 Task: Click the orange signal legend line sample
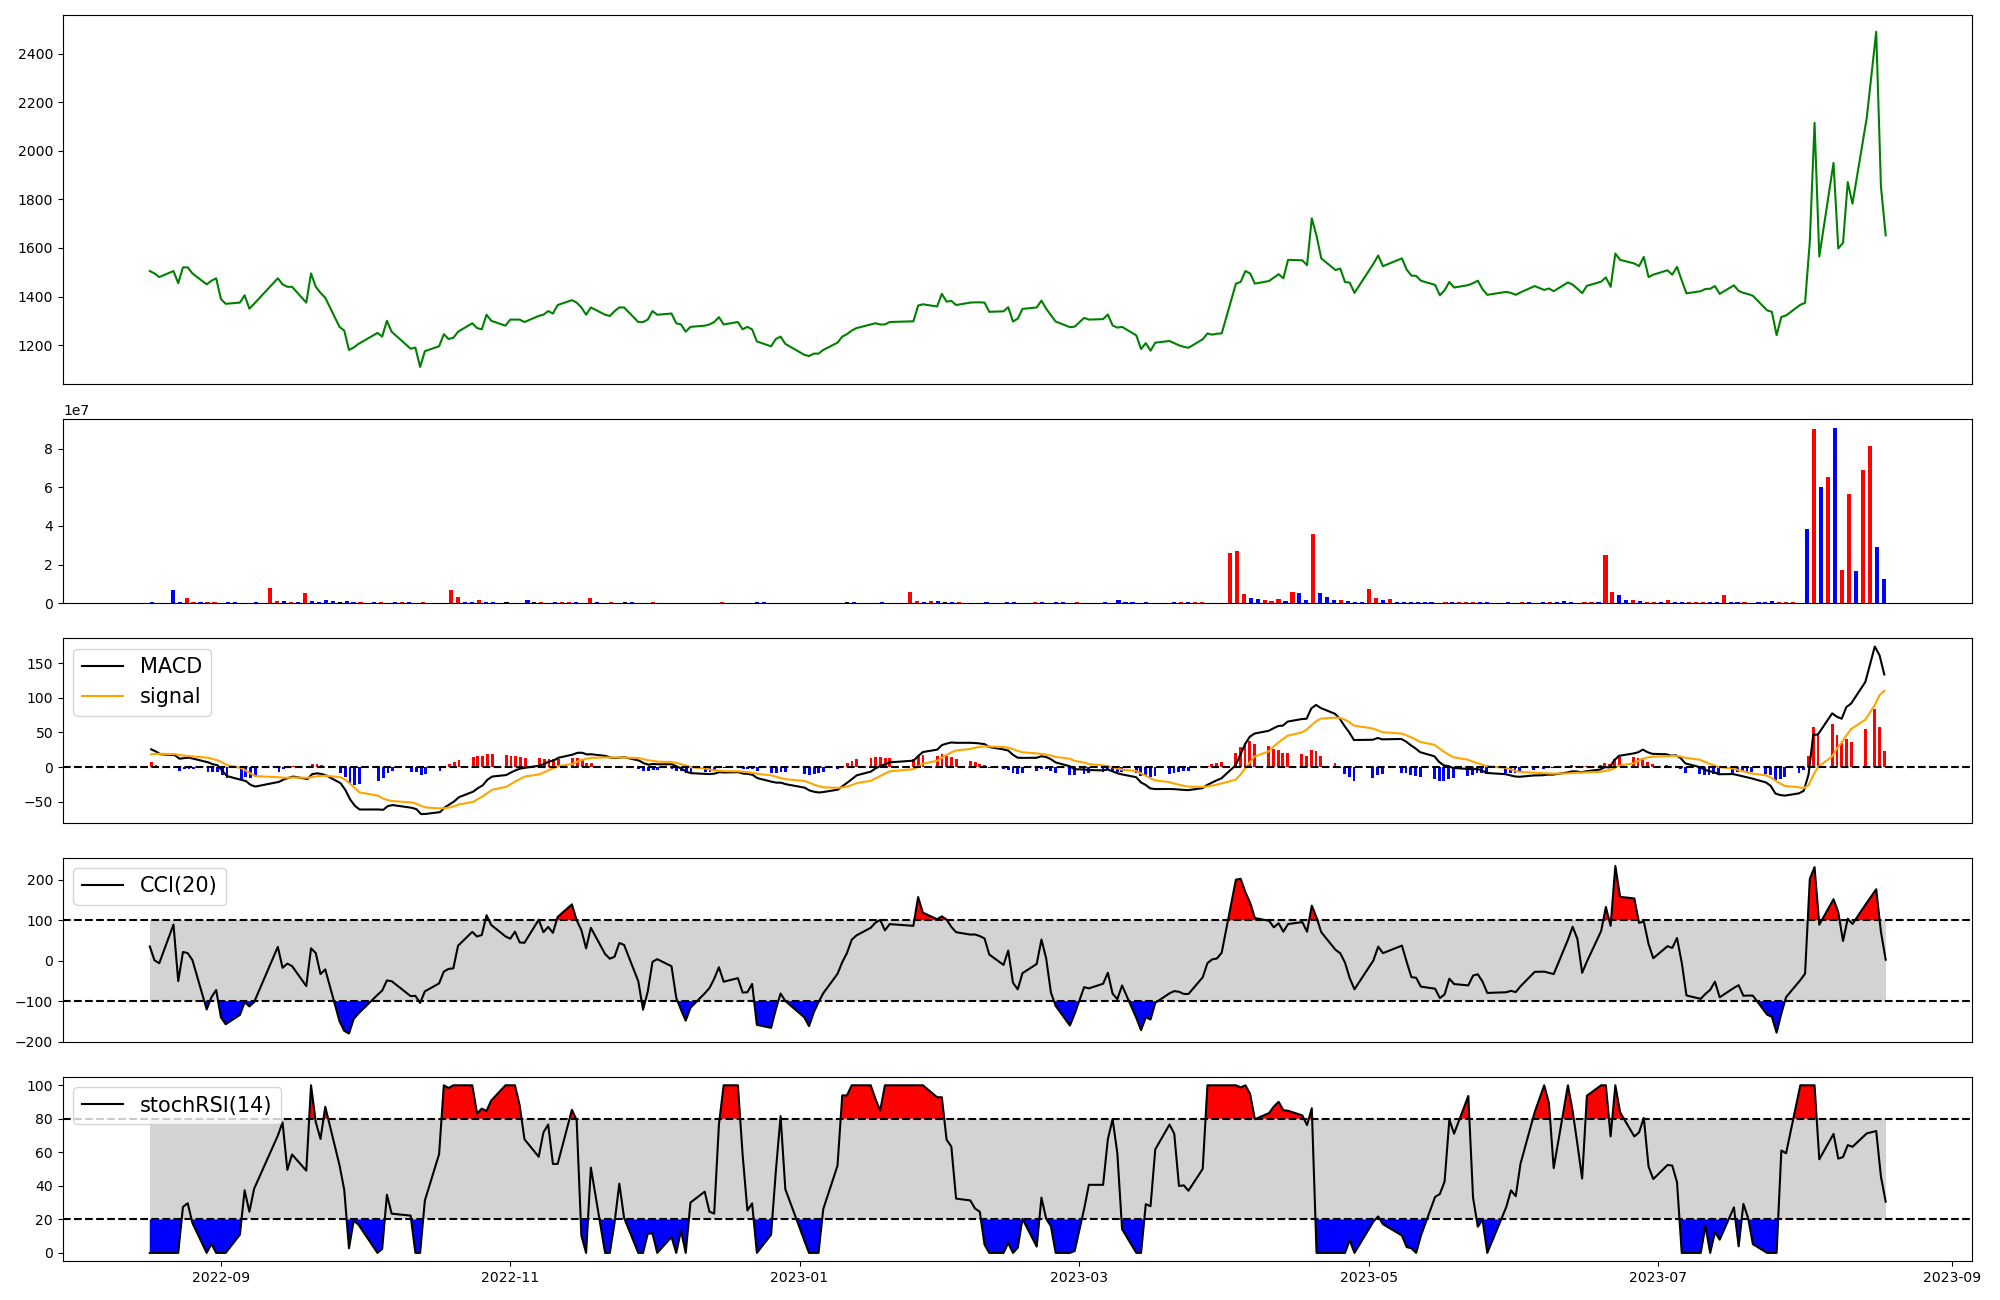(102, 696)
